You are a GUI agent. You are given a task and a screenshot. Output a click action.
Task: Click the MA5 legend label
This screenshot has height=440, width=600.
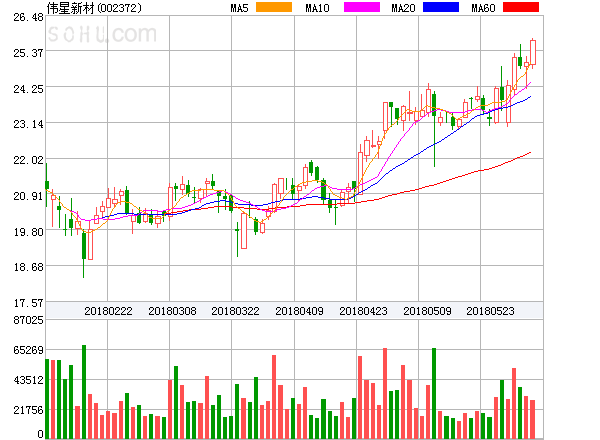[x=239, y=8]
